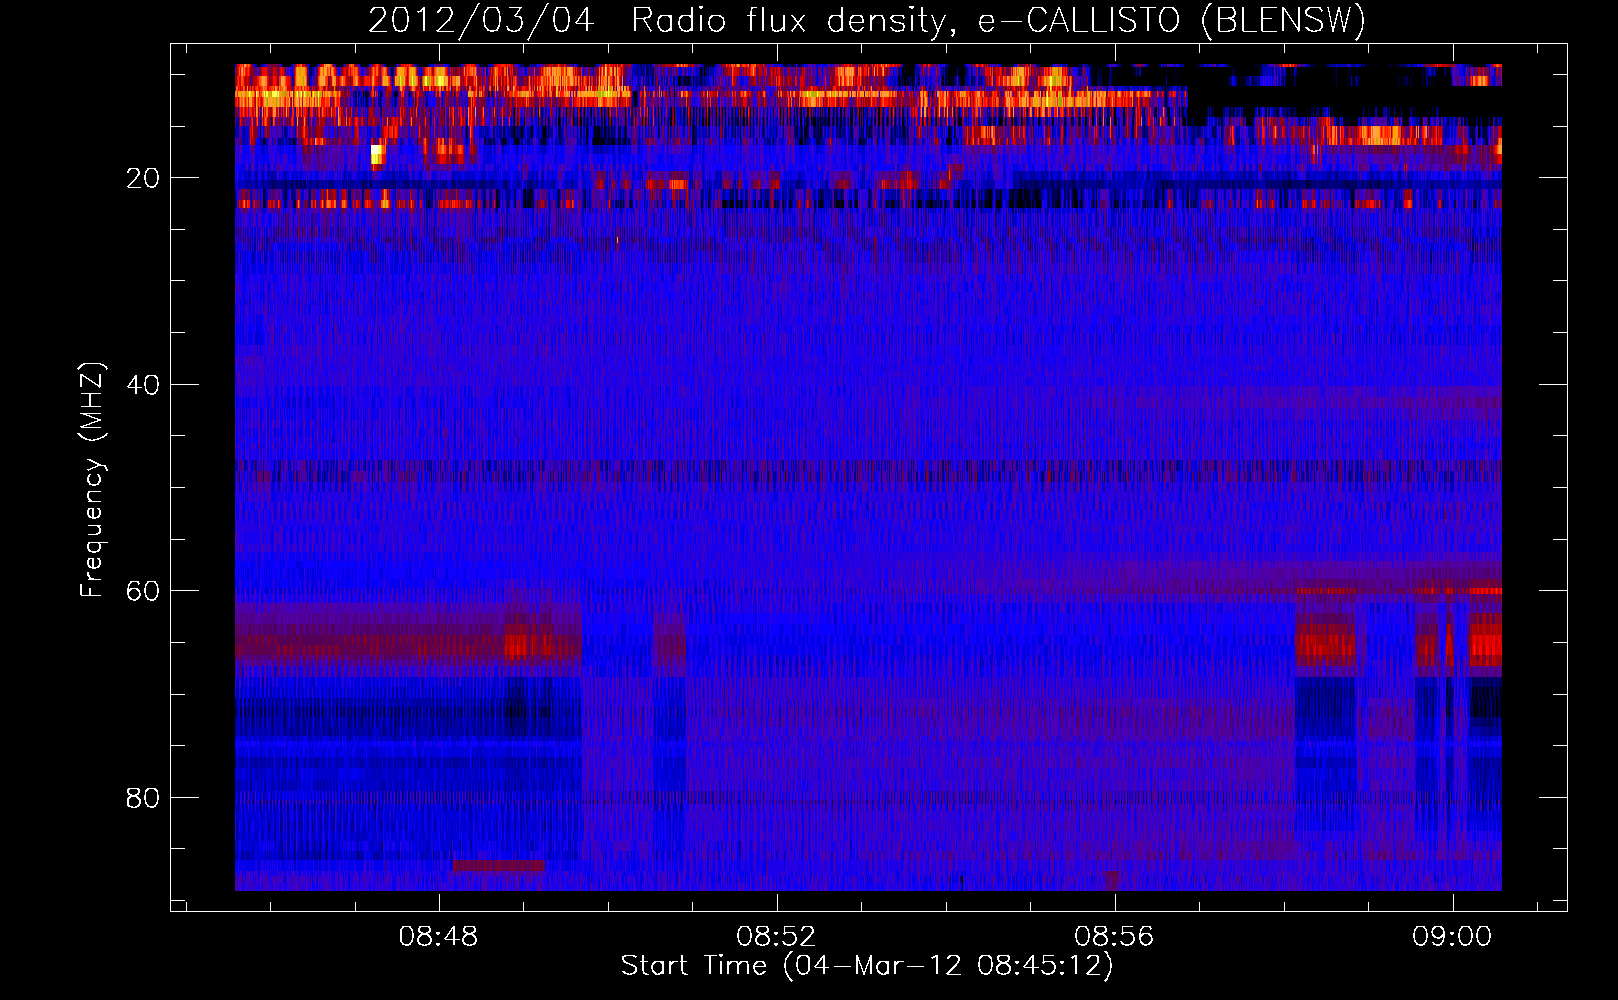1618x1000 pixels.
Task: Click the 80 MHz frequency tick label
Action: tap(143, 798)
